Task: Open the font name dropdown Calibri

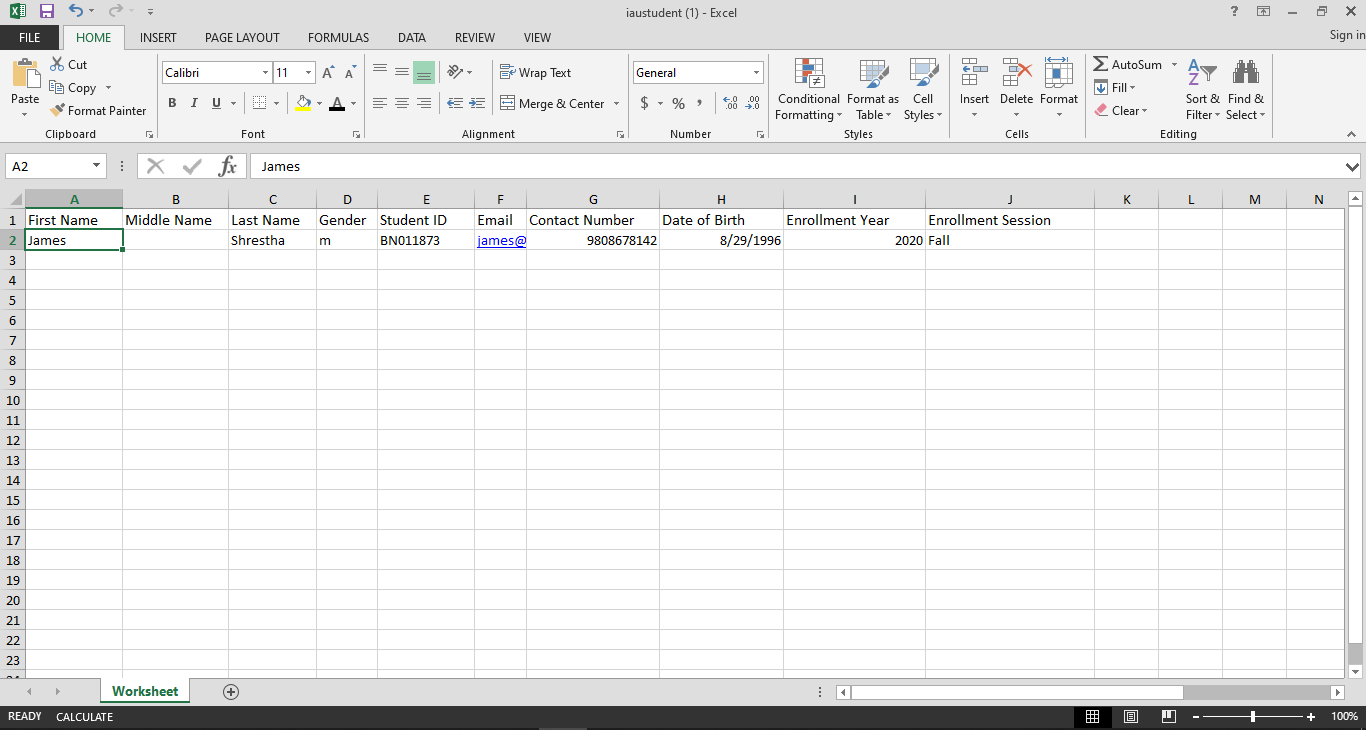Action: pyautogui.click(x=265, y=73)
